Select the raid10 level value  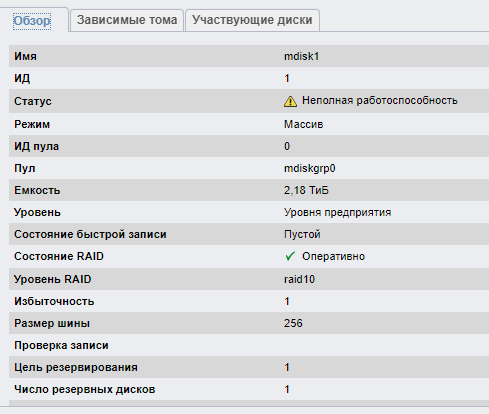coord(299,279)
